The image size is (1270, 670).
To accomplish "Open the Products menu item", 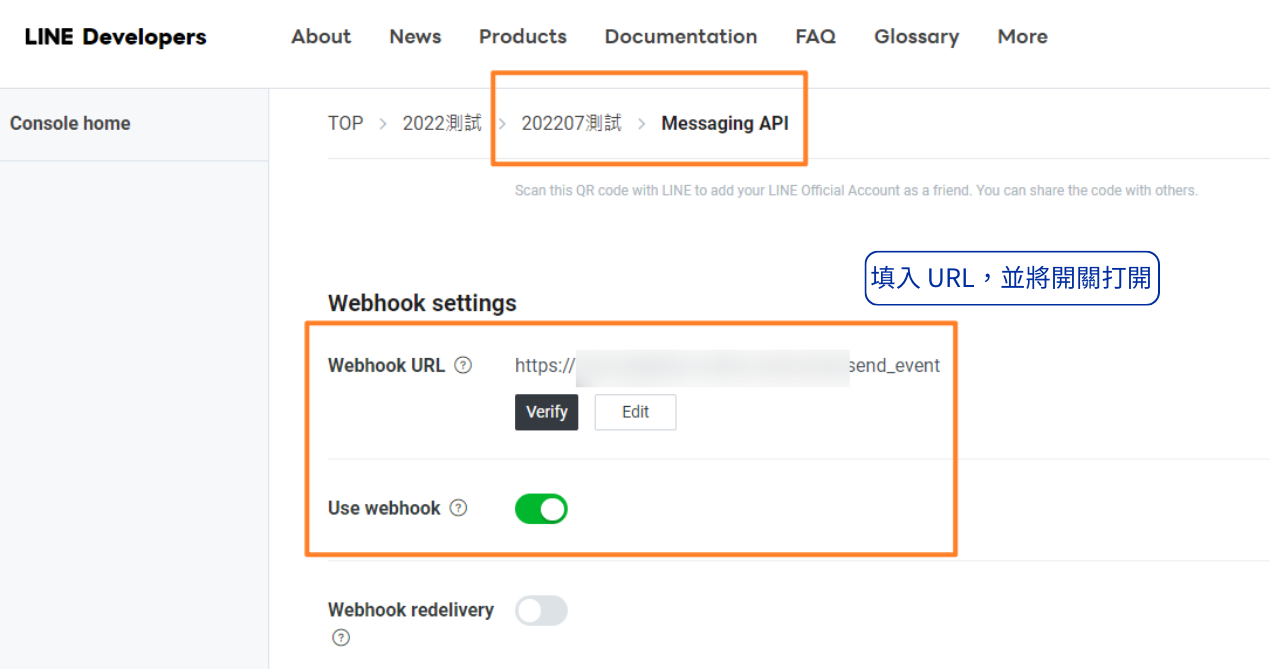I will point(522,37).
